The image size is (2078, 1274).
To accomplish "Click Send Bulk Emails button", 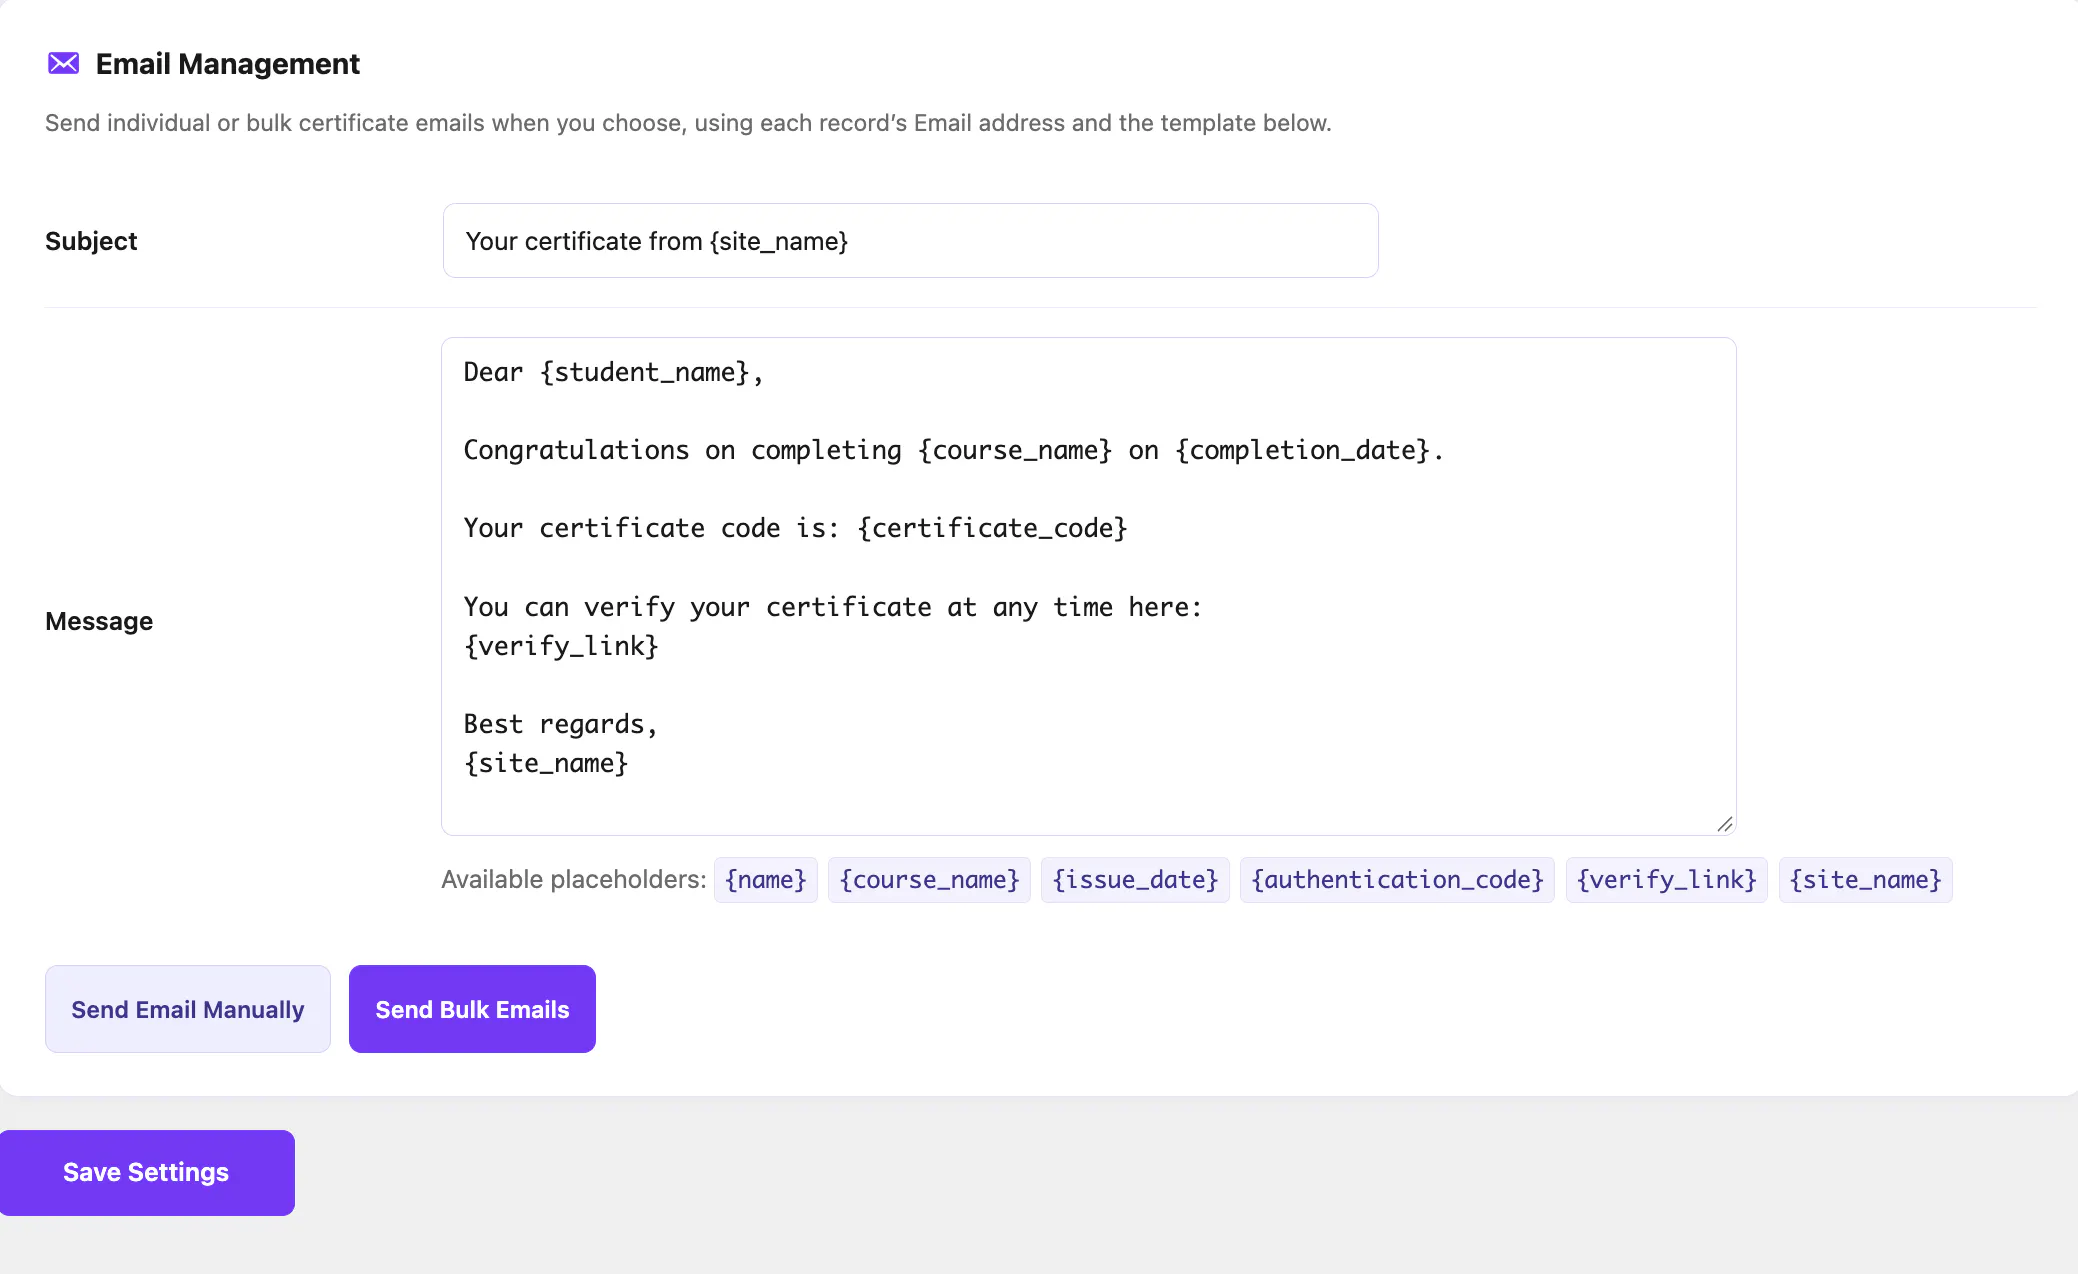I will 472,1009.
